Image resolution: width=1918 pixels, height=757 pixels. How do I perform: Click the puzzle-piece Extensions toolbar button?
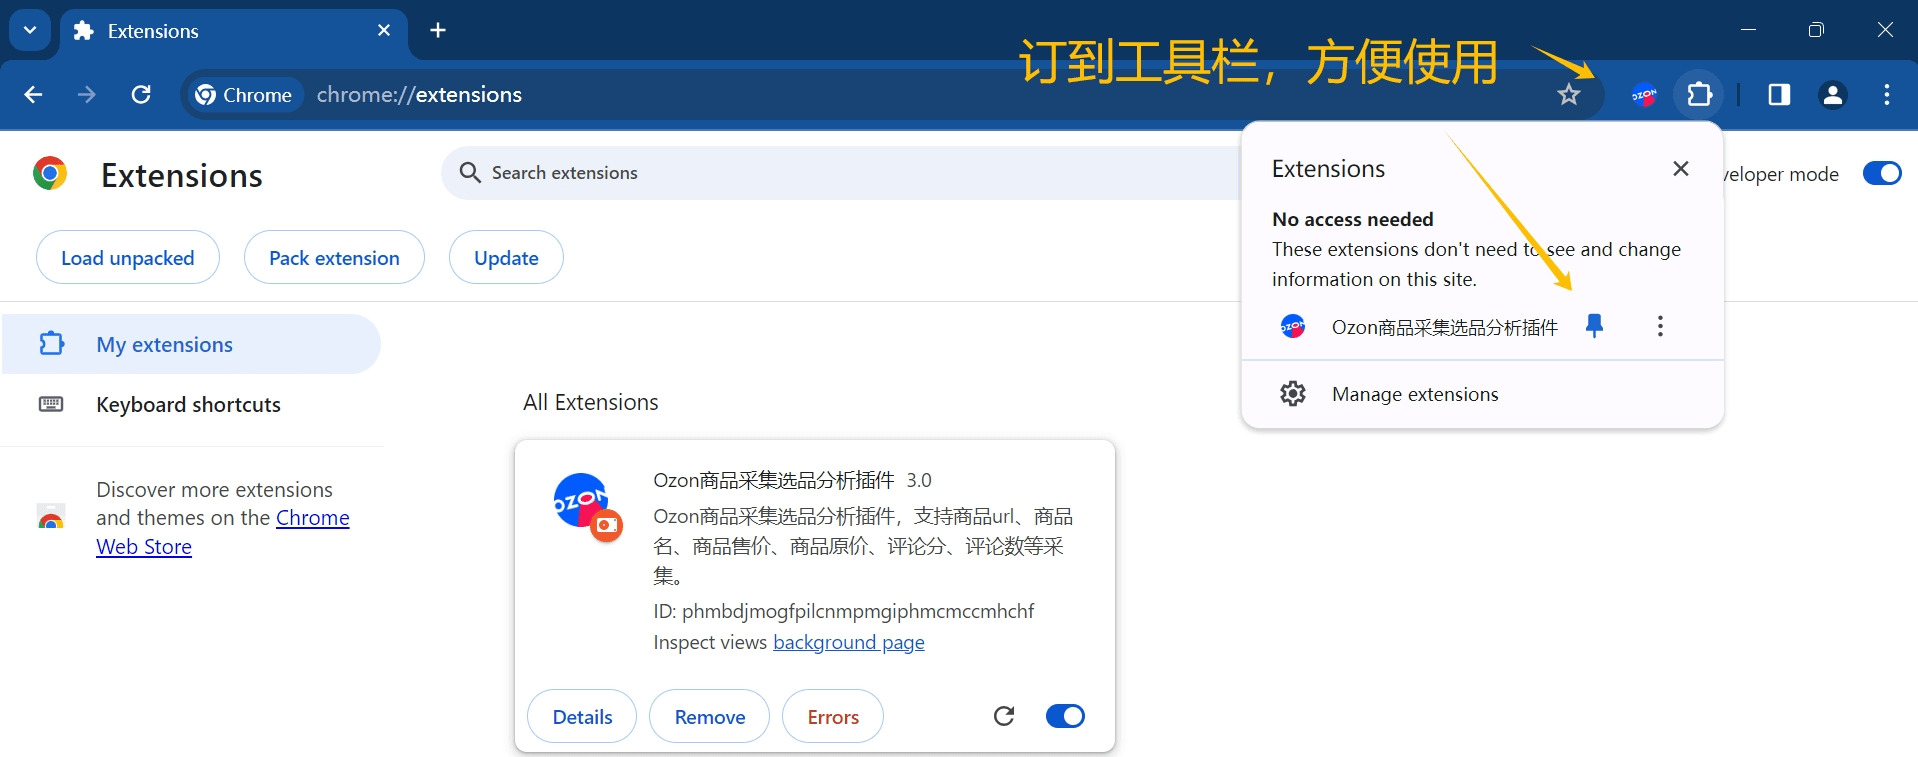pos(1699,95)
